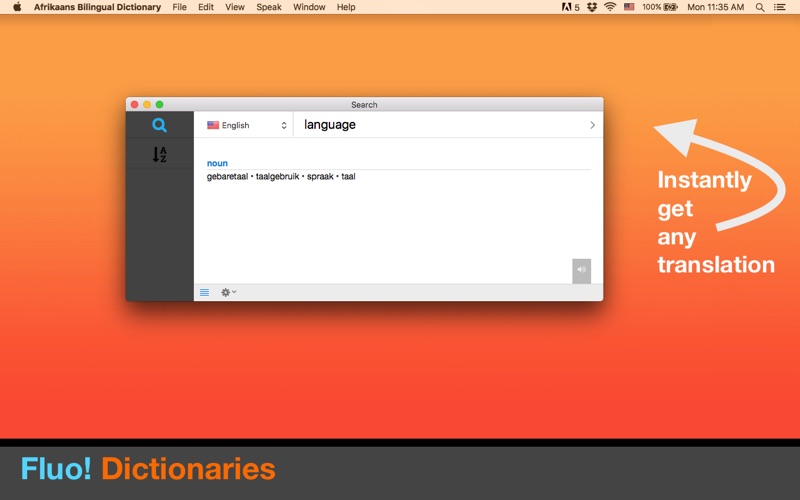The image size is (800, 500).
Task: Open the Speak menu
Action: (269, 7)
